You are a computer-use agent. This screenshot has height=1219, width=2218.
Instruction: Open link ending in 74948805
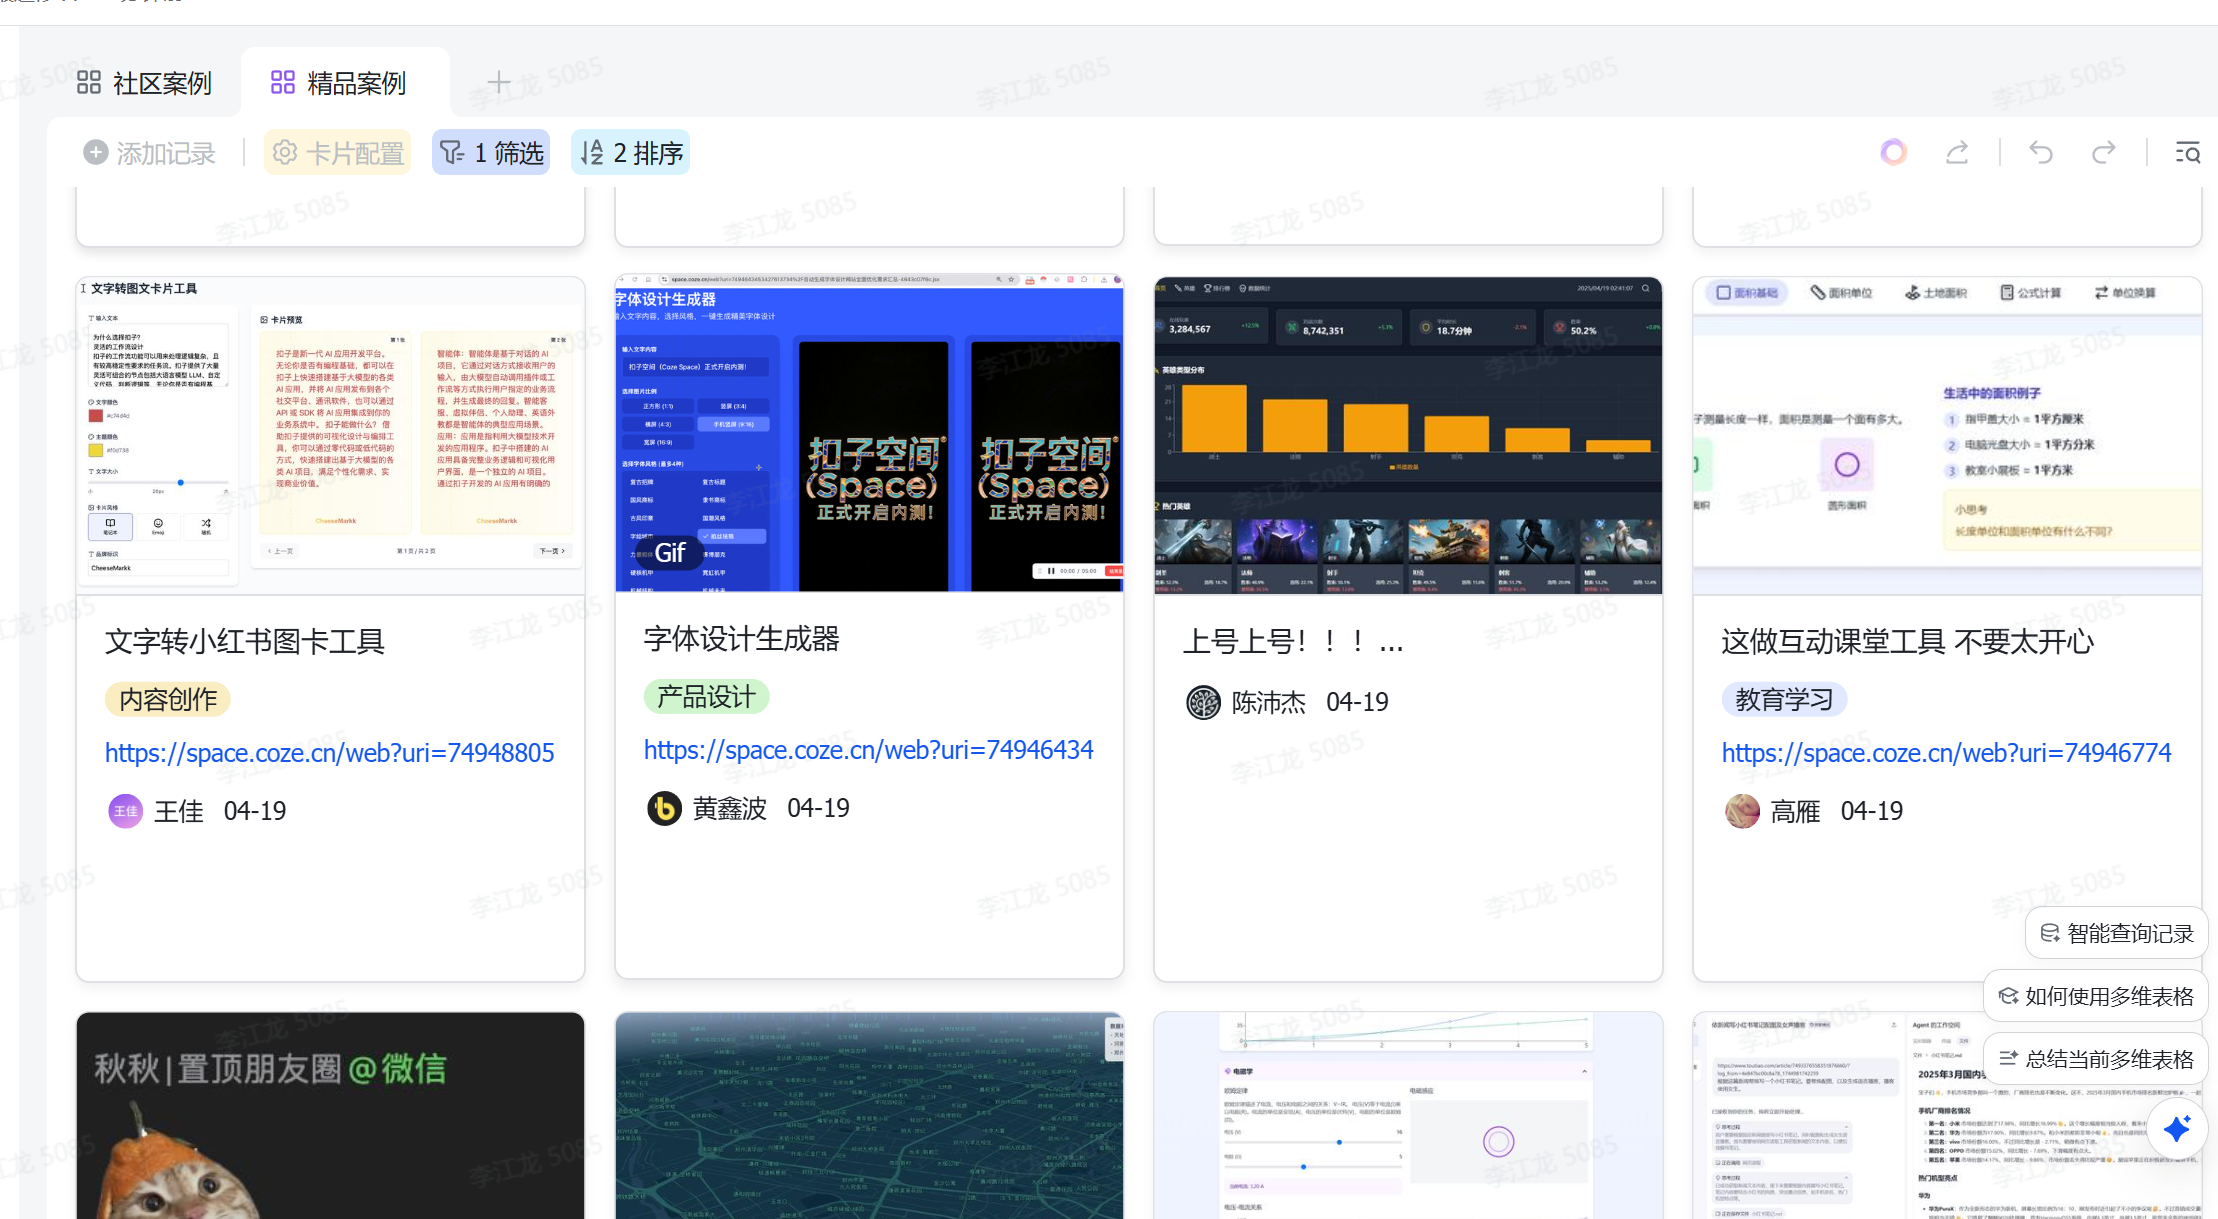tap(329, 753)
